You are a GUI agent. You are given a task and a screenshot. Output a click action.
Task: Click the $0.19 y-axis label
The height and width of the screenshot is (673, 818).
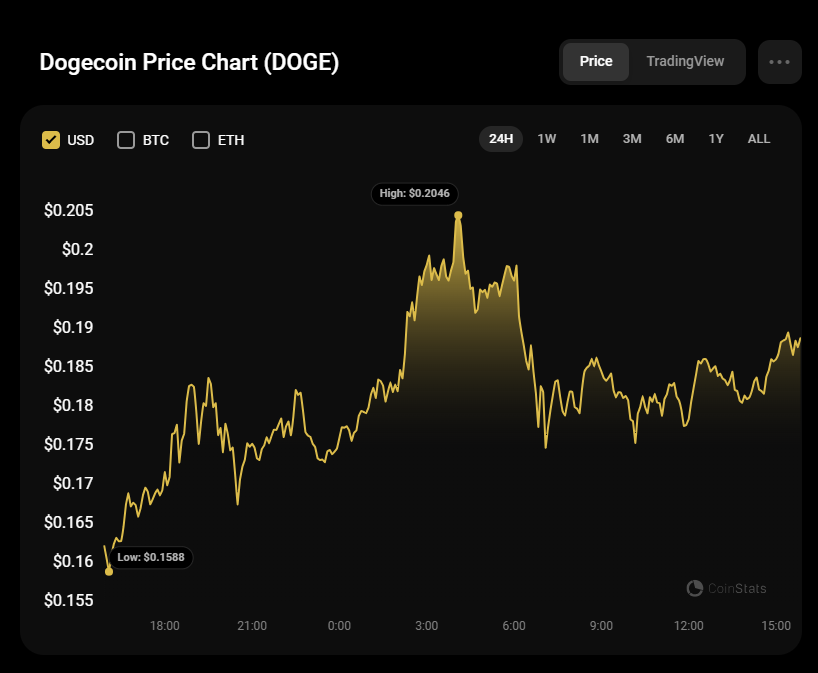pyautogui.click(x=73, y=327)
